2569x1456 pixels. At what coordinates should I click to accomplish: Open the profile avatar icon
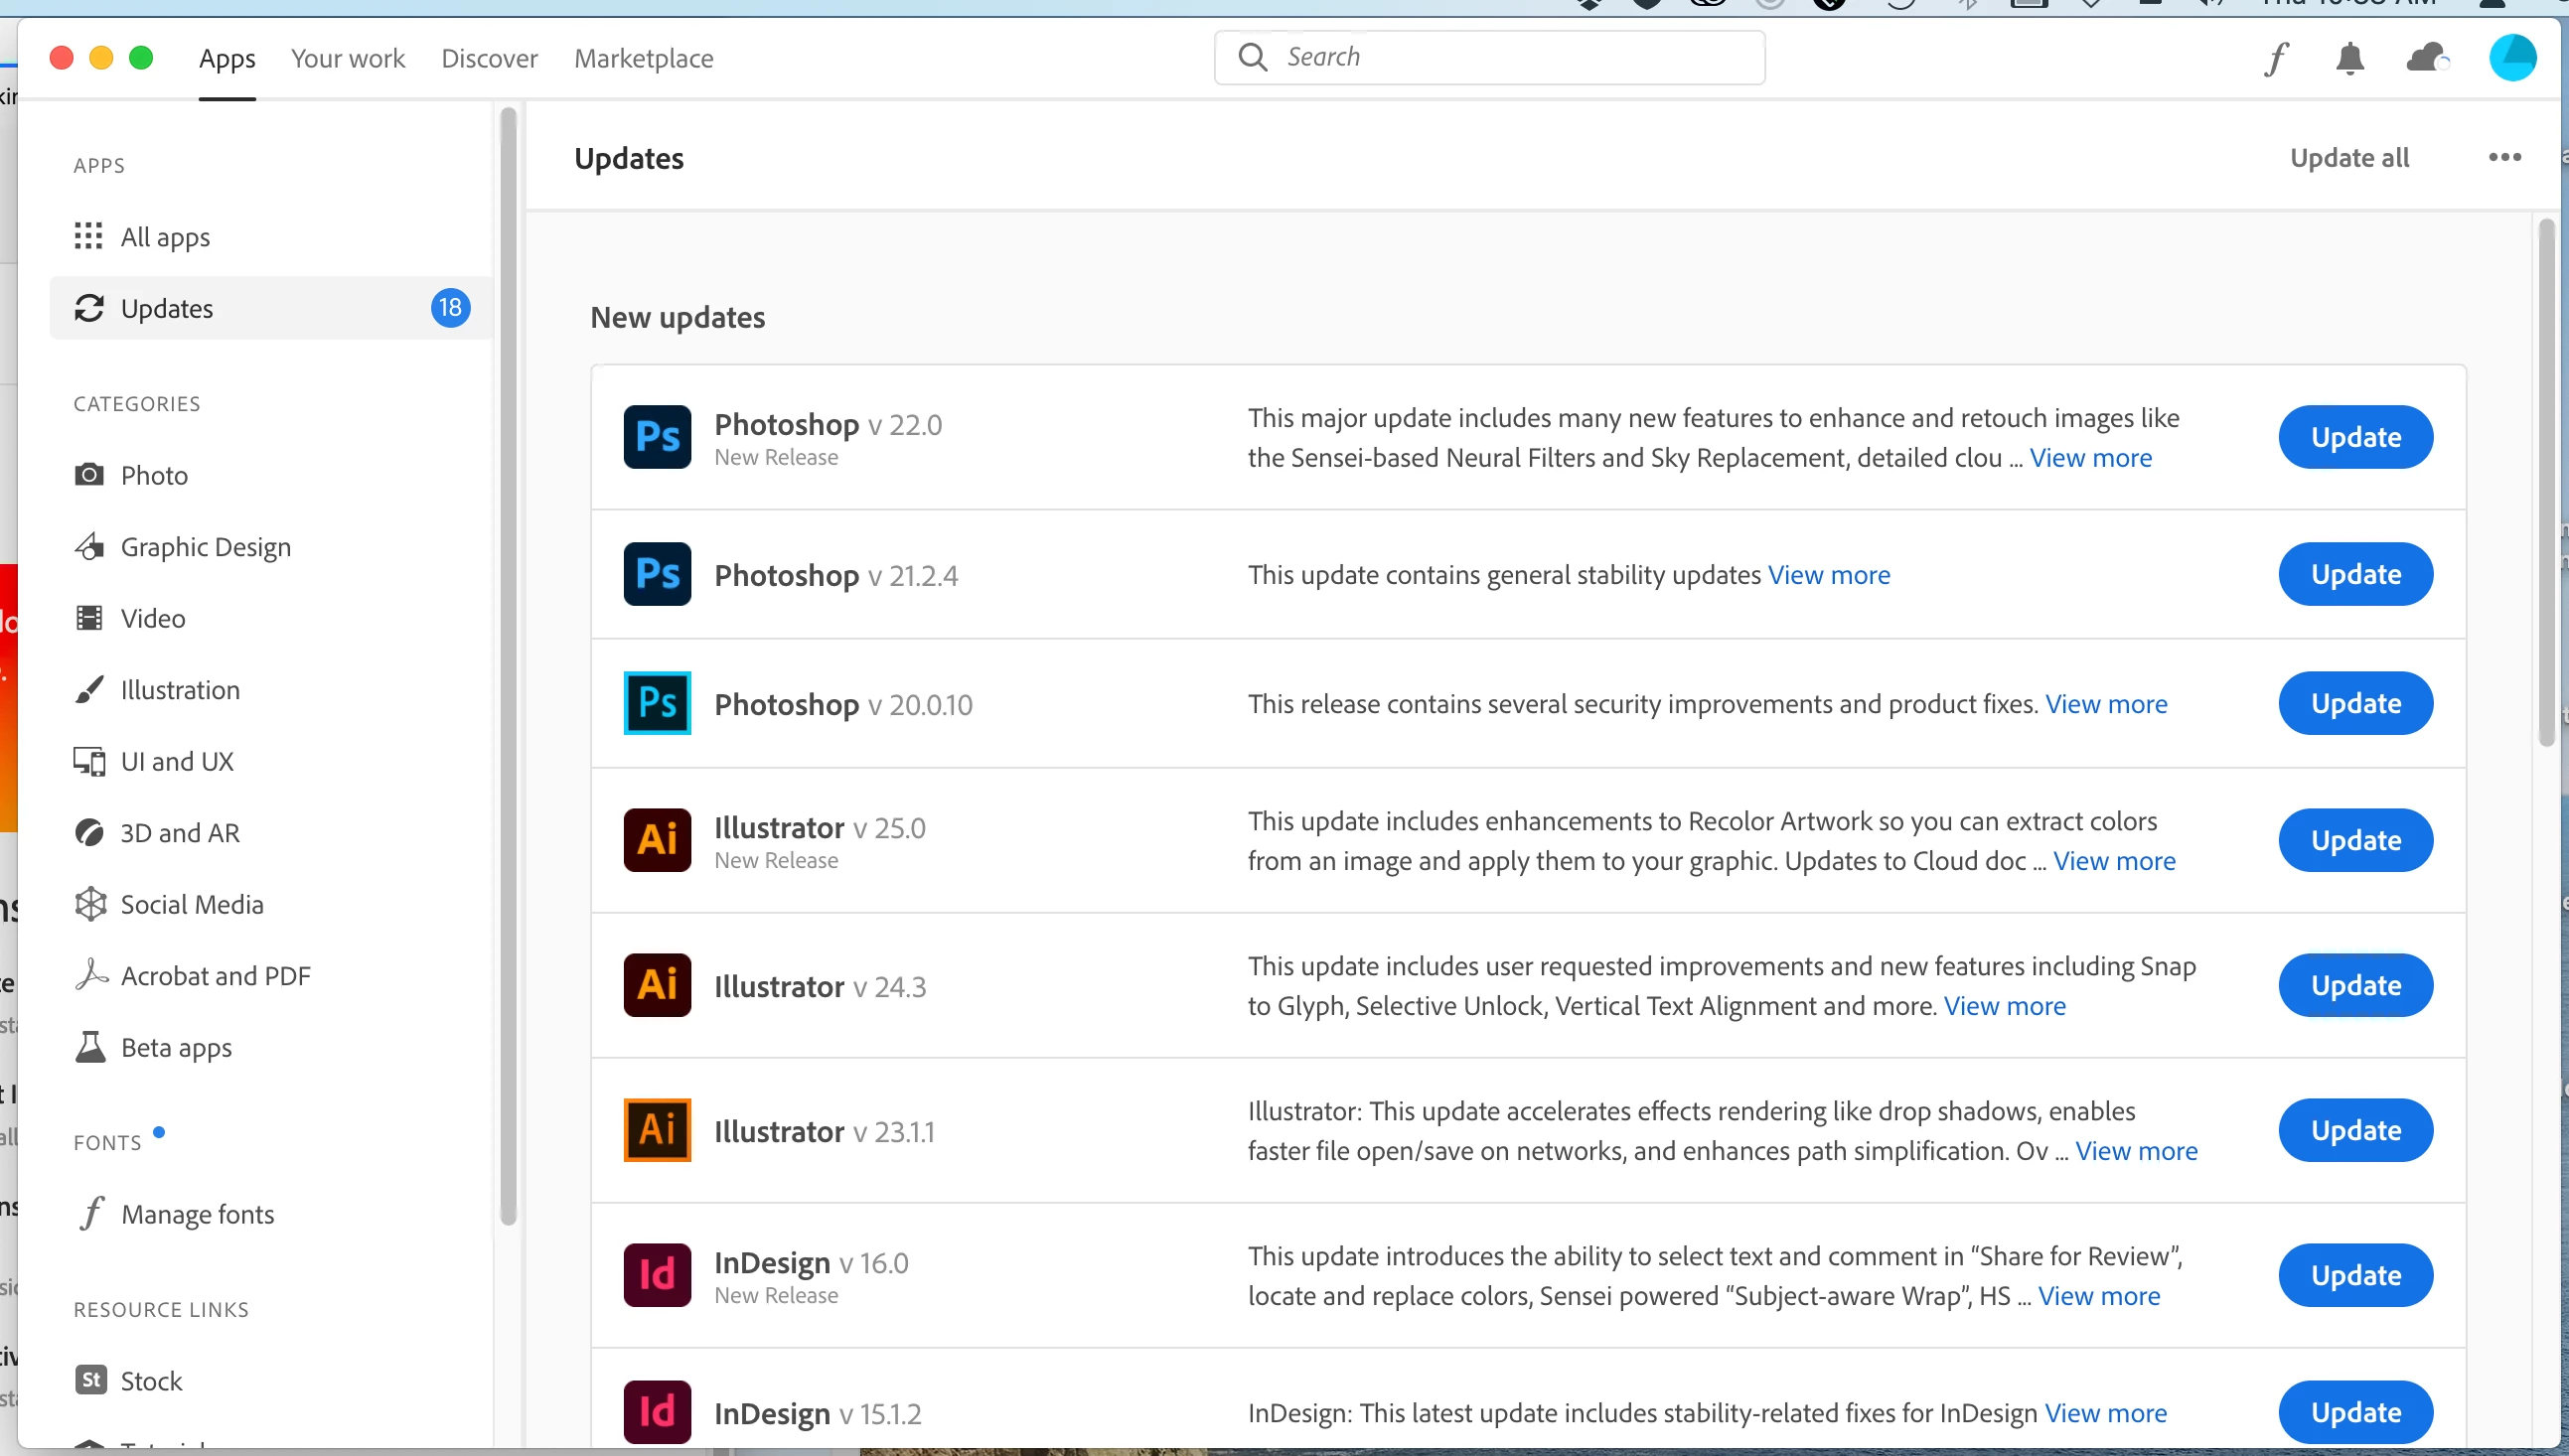point(2511,57)
